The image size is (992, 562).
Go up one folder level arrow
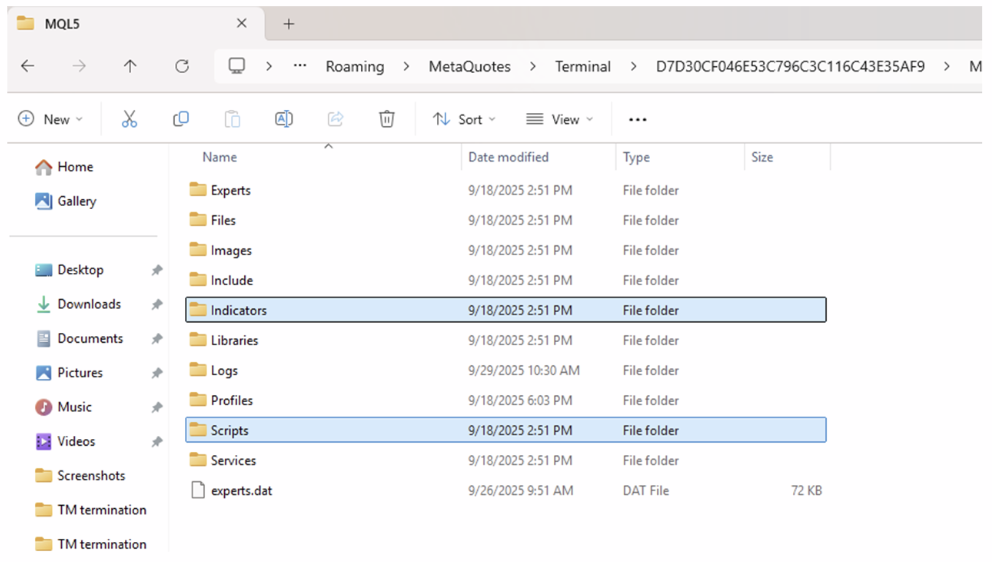(x=130, y=66)
